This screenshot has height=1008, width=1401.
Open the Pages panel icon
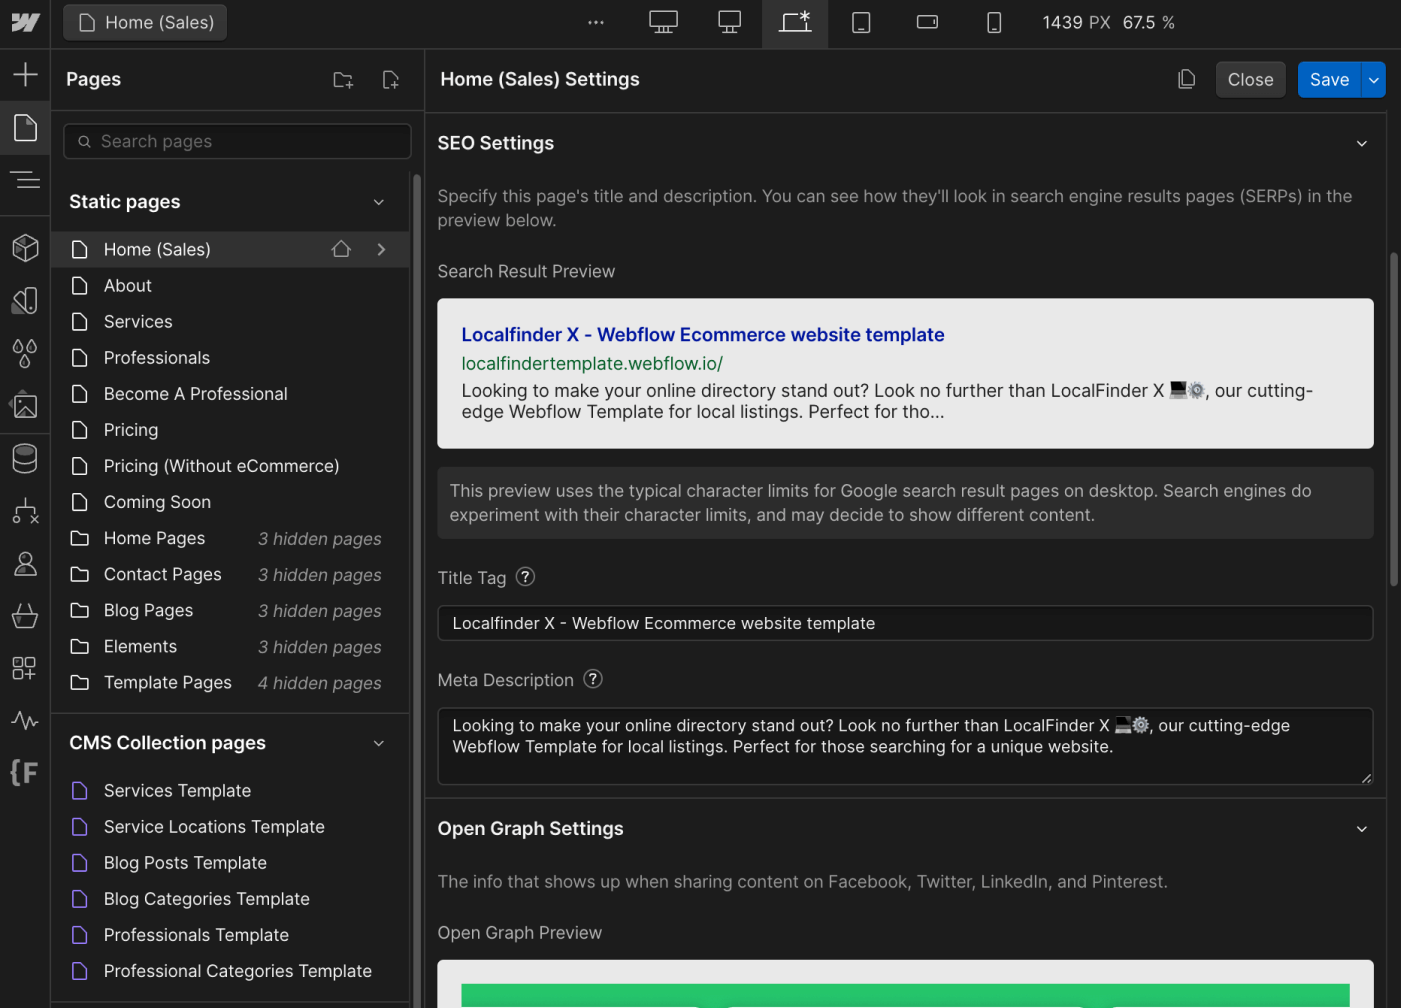click(x=25, y=127)
